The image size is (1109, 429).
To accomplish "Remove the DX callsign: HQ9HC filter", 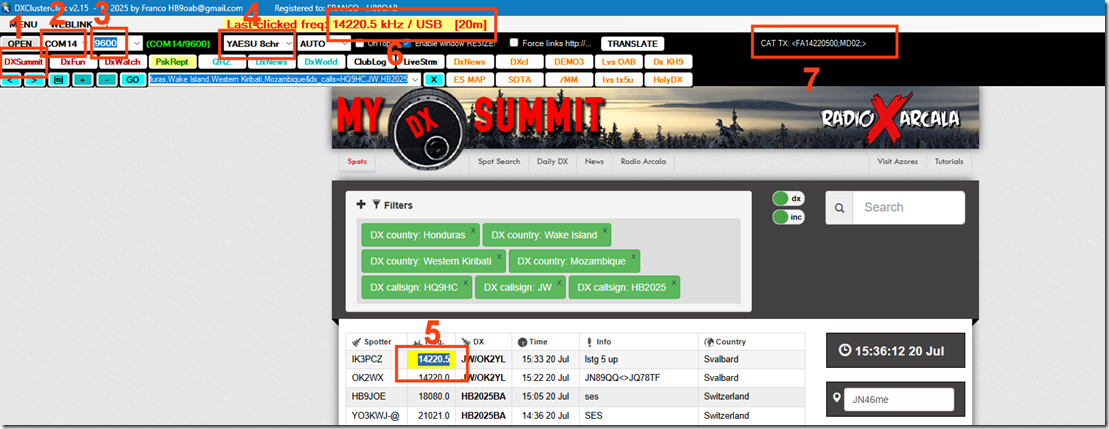I will (x=465, y=283).
